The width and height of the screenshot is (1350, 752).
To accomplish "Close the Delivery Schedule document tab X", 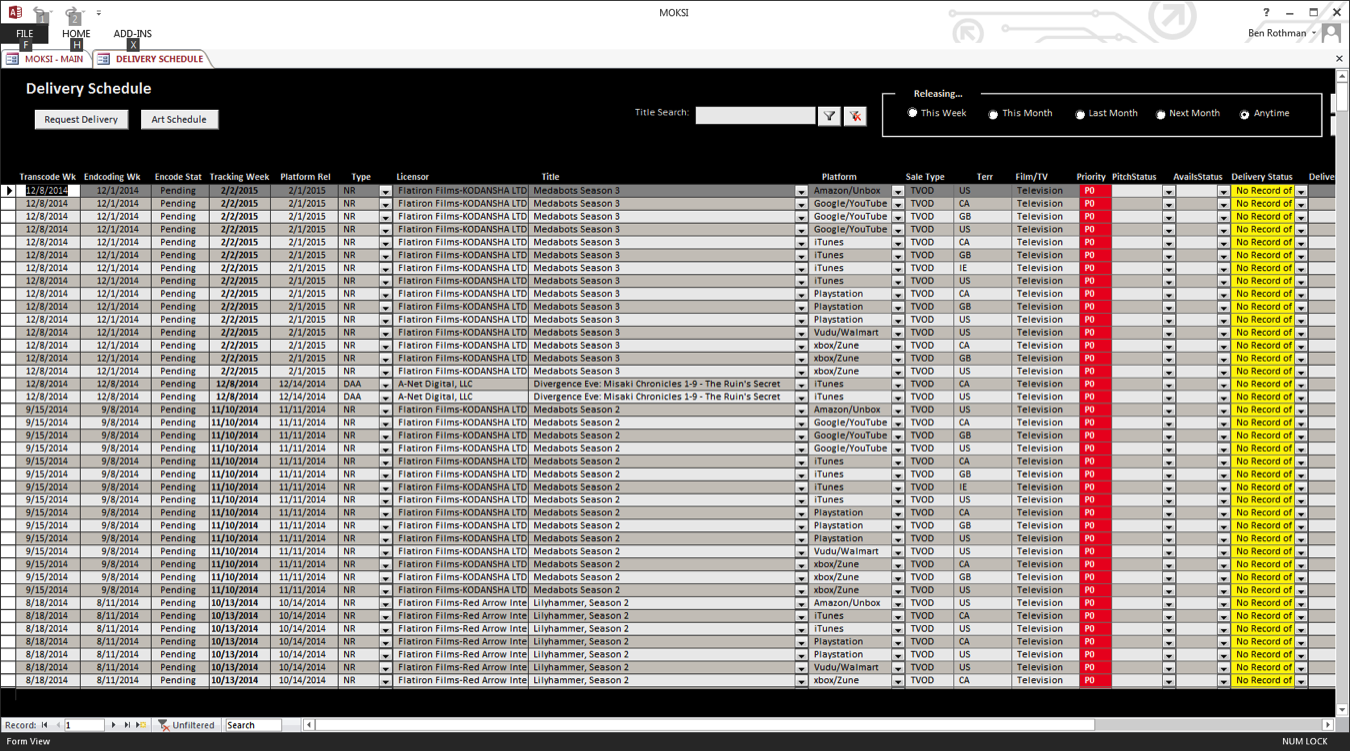I will pos(1339,59).
